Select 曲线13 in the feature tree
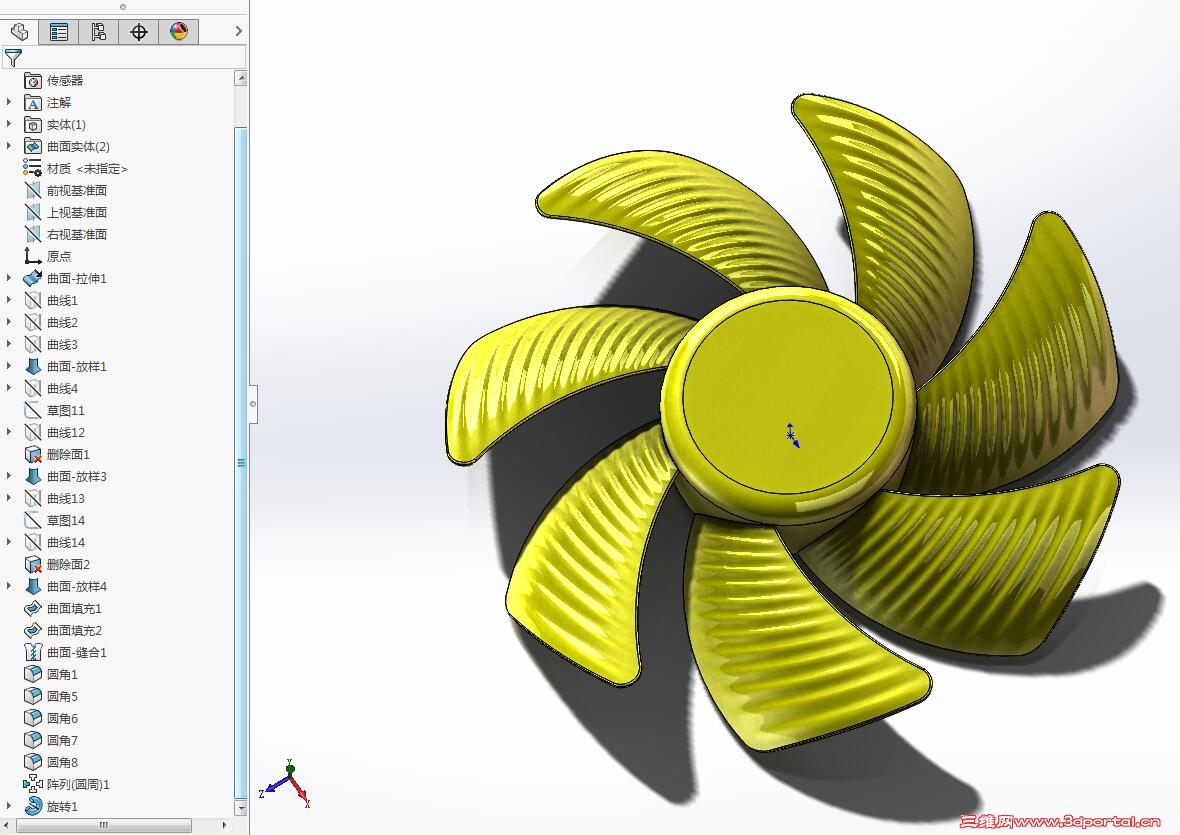 [65, 498]
